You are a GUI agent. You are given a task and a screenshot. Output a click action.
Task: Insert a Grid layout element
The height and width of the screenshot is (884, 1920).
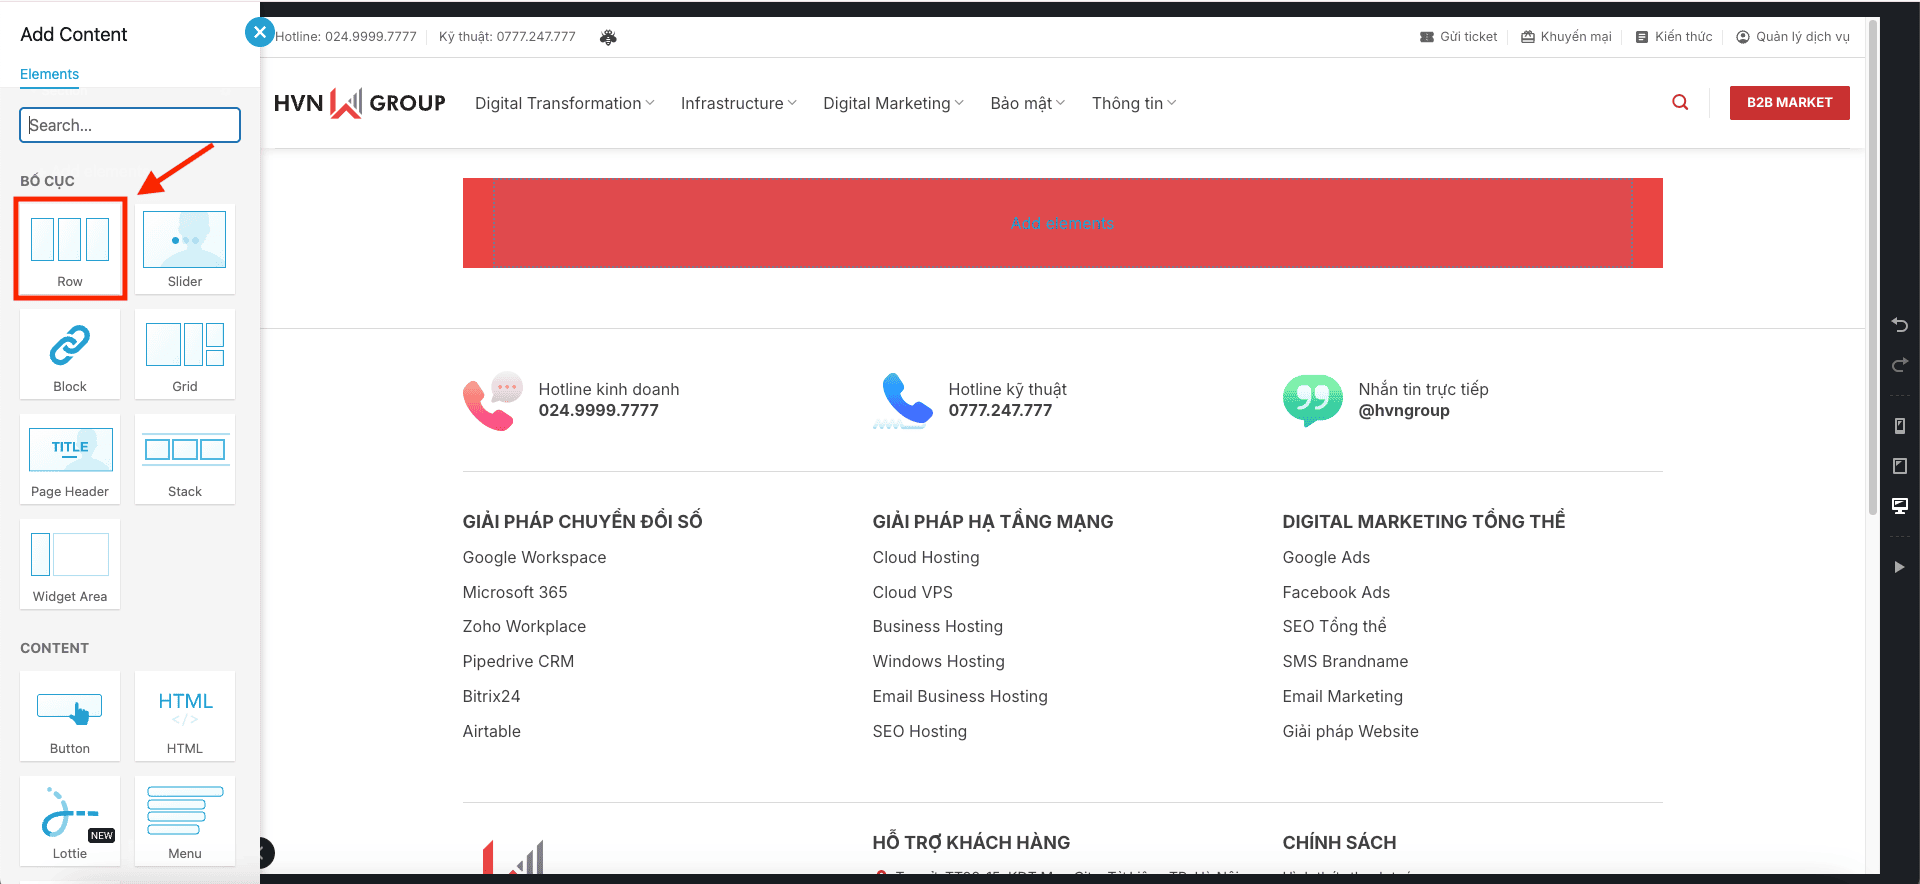click(185, 354)
